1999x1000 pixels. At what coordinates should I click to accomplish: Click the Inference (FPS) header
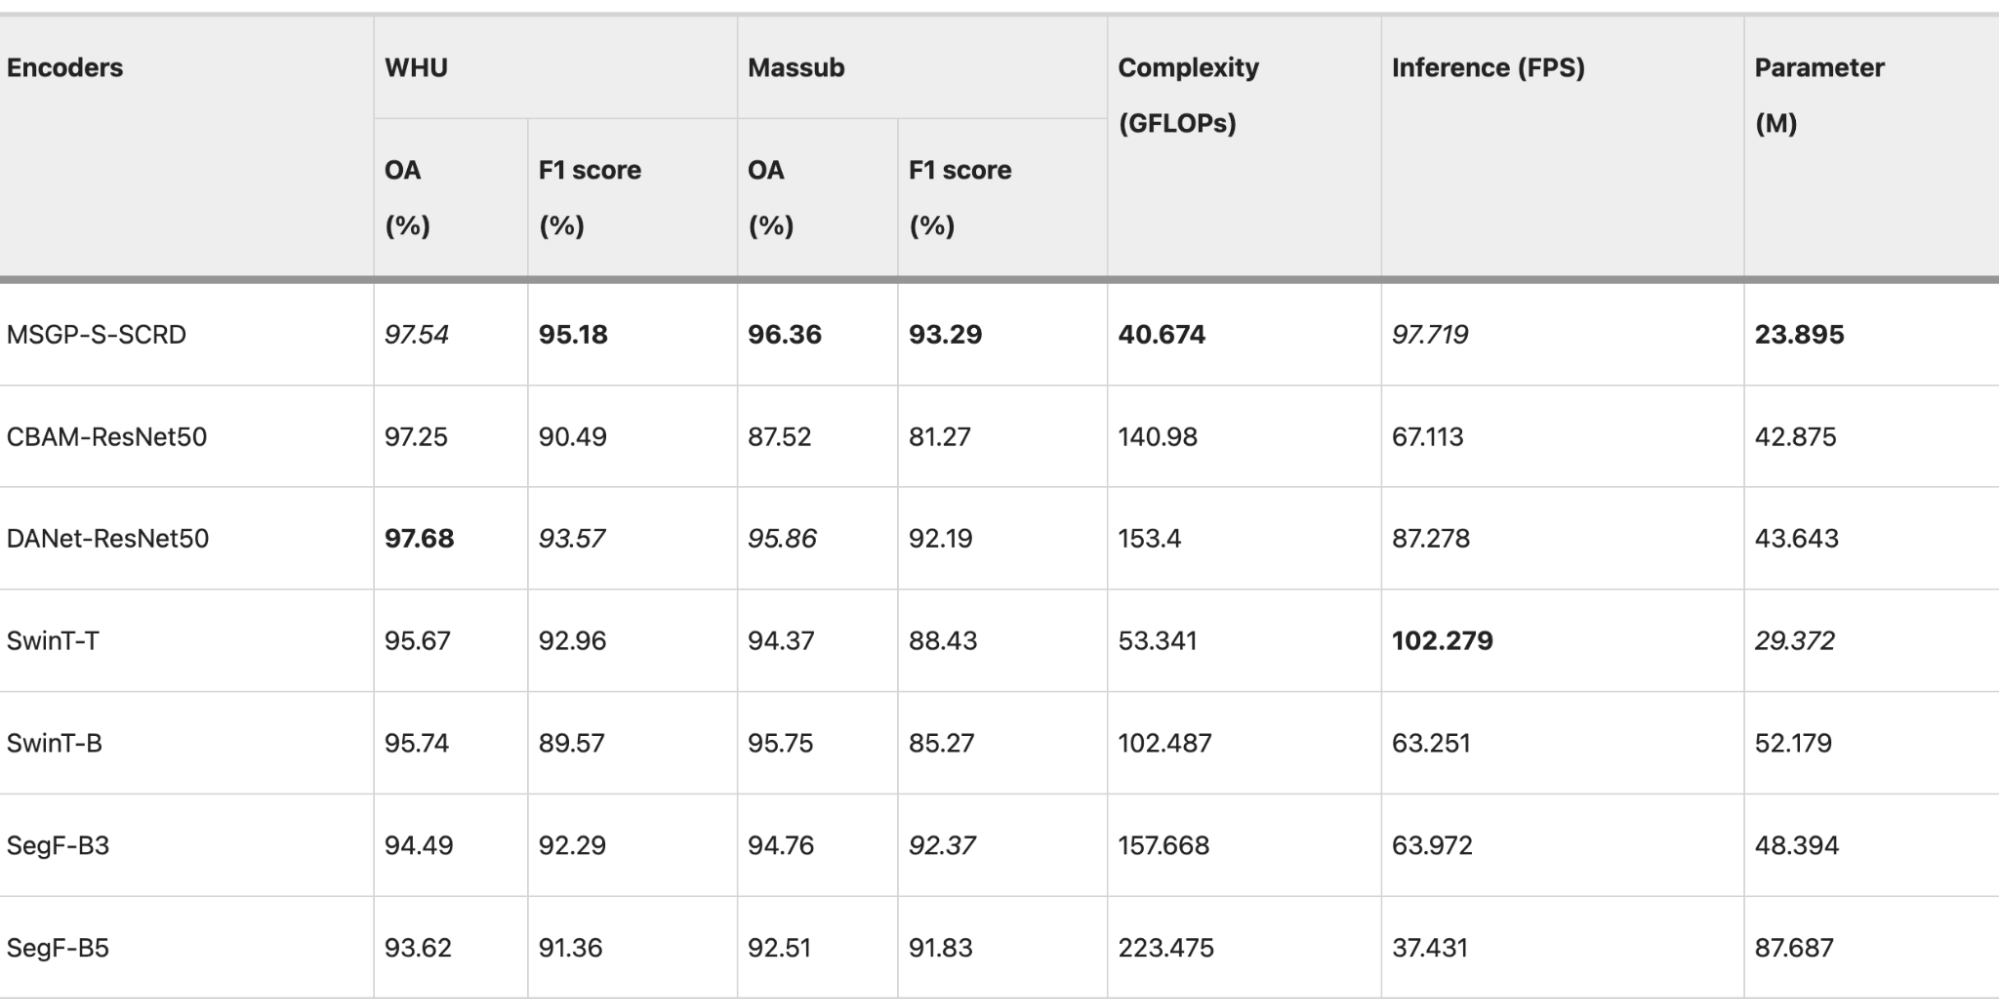click(1488, 68)
